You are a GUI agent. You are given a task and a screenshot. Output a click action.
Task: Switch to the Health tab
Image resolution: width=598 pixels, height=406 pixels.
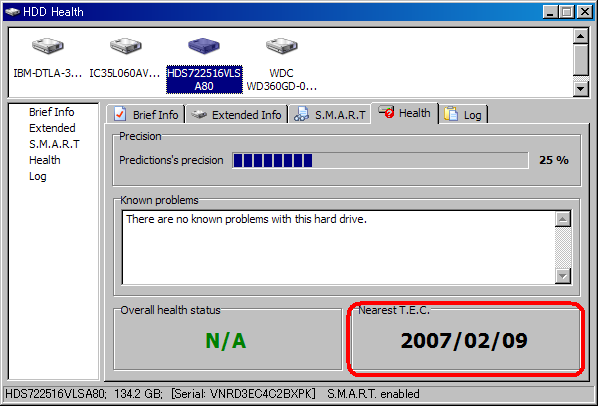tap(405, 113)
